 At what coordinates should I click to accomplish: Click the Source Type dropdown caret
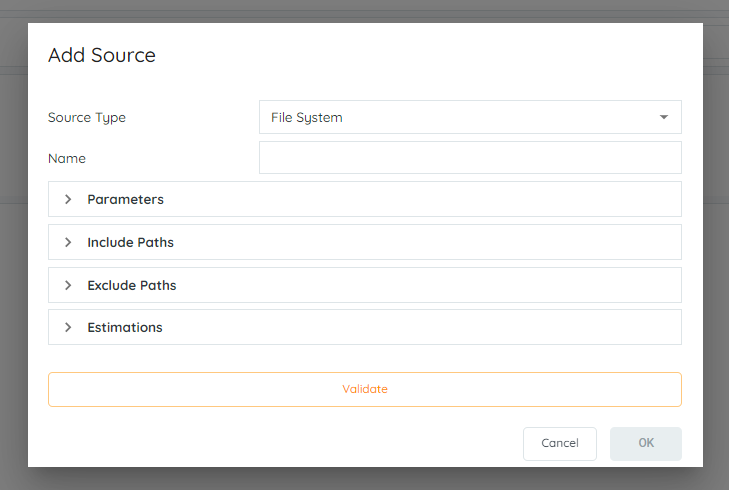click(x=664, y=117)
